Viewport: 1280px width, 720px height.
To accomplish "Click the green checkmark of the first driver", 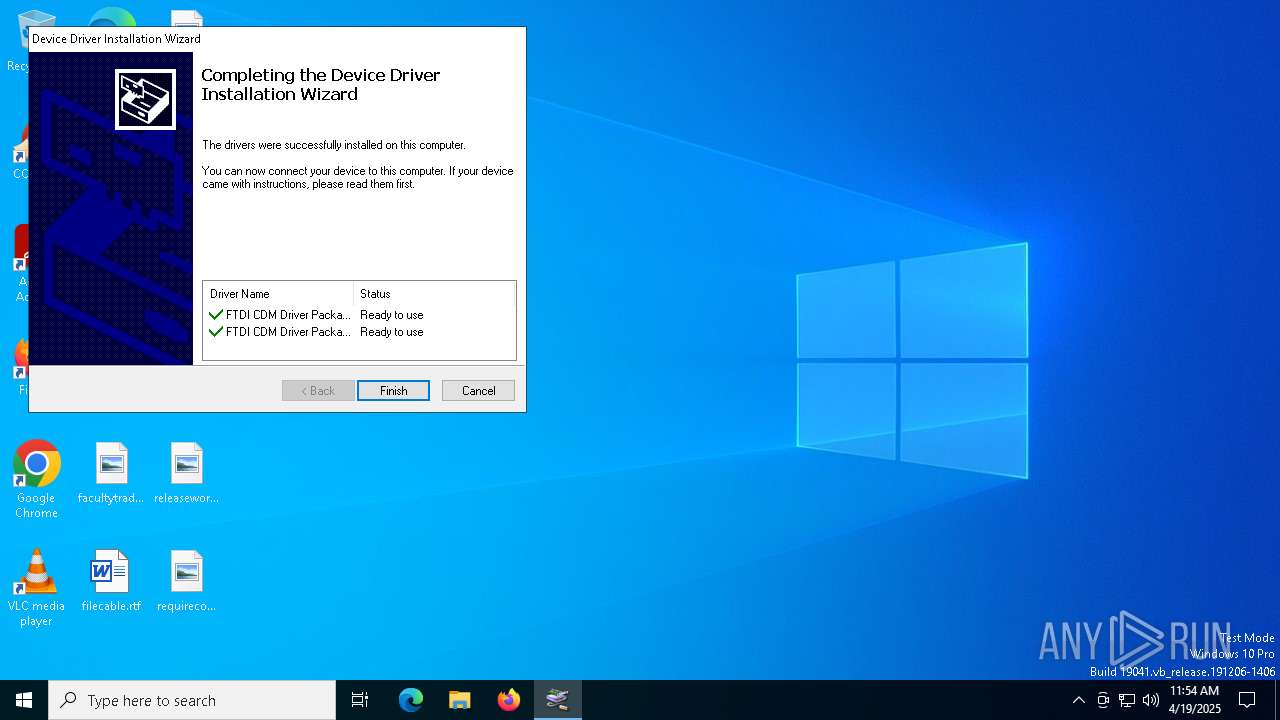I will [x=216, y=315].
